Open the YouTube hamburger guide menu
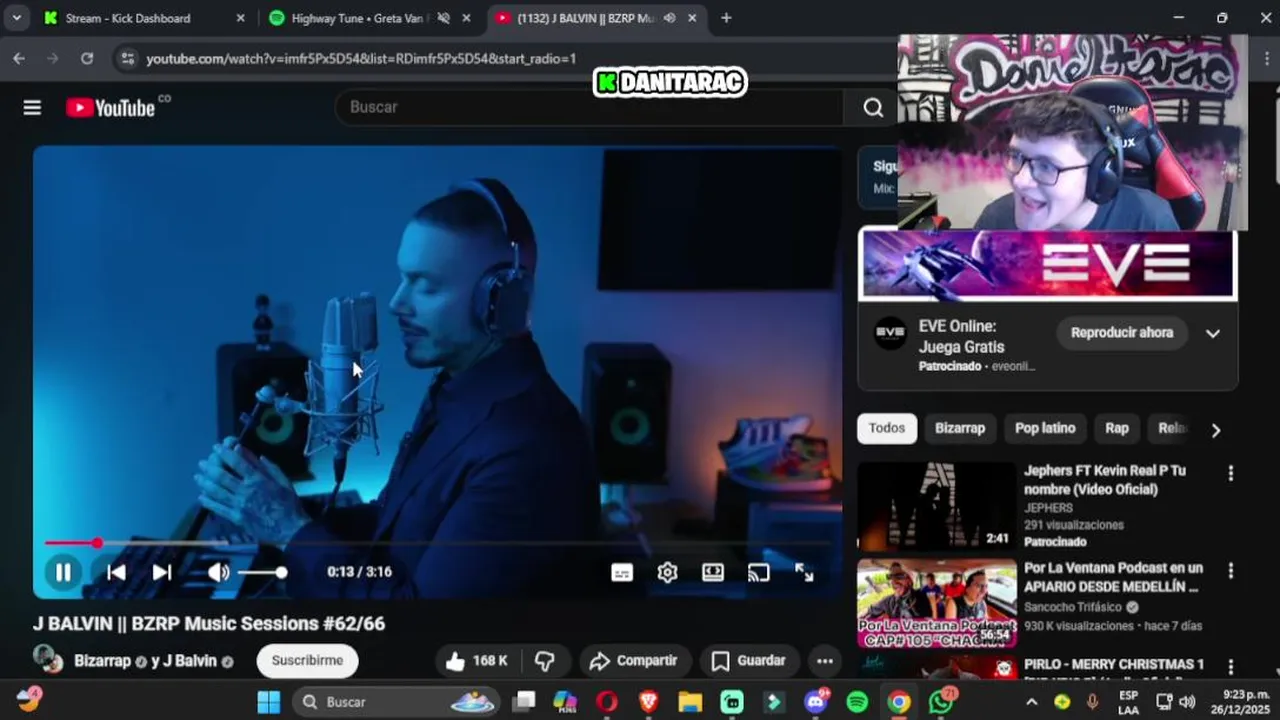1280x720 pixels. coord(32,107)
